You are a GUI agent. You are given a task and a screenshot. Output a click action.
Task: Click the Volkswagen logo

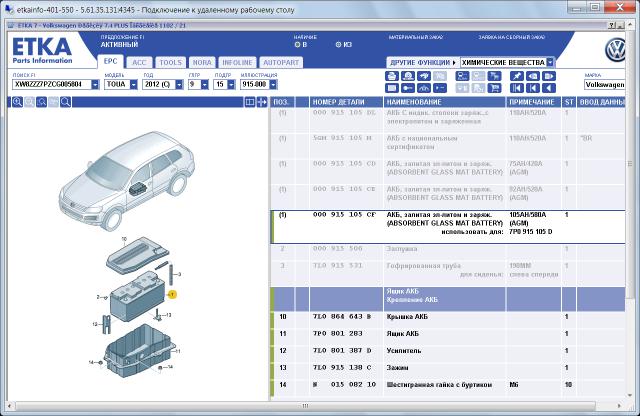click(x=616, y=50)
